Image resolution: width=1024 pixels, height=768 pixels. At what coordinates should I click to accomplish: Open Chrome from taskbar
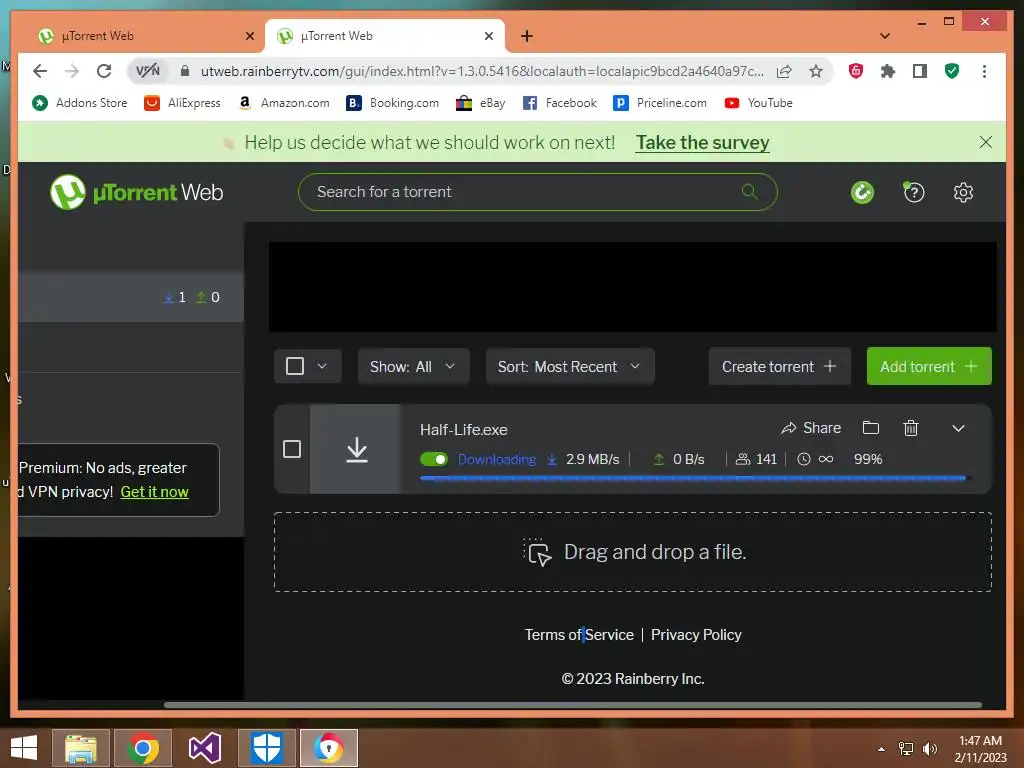coord(142,748)
